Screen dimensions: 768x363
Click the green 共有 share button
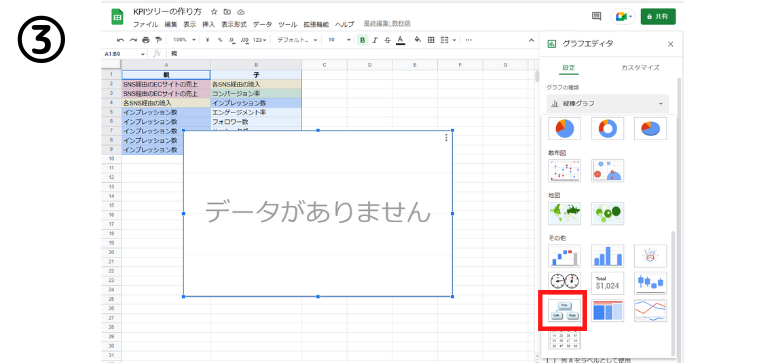(x=658, y=17)
